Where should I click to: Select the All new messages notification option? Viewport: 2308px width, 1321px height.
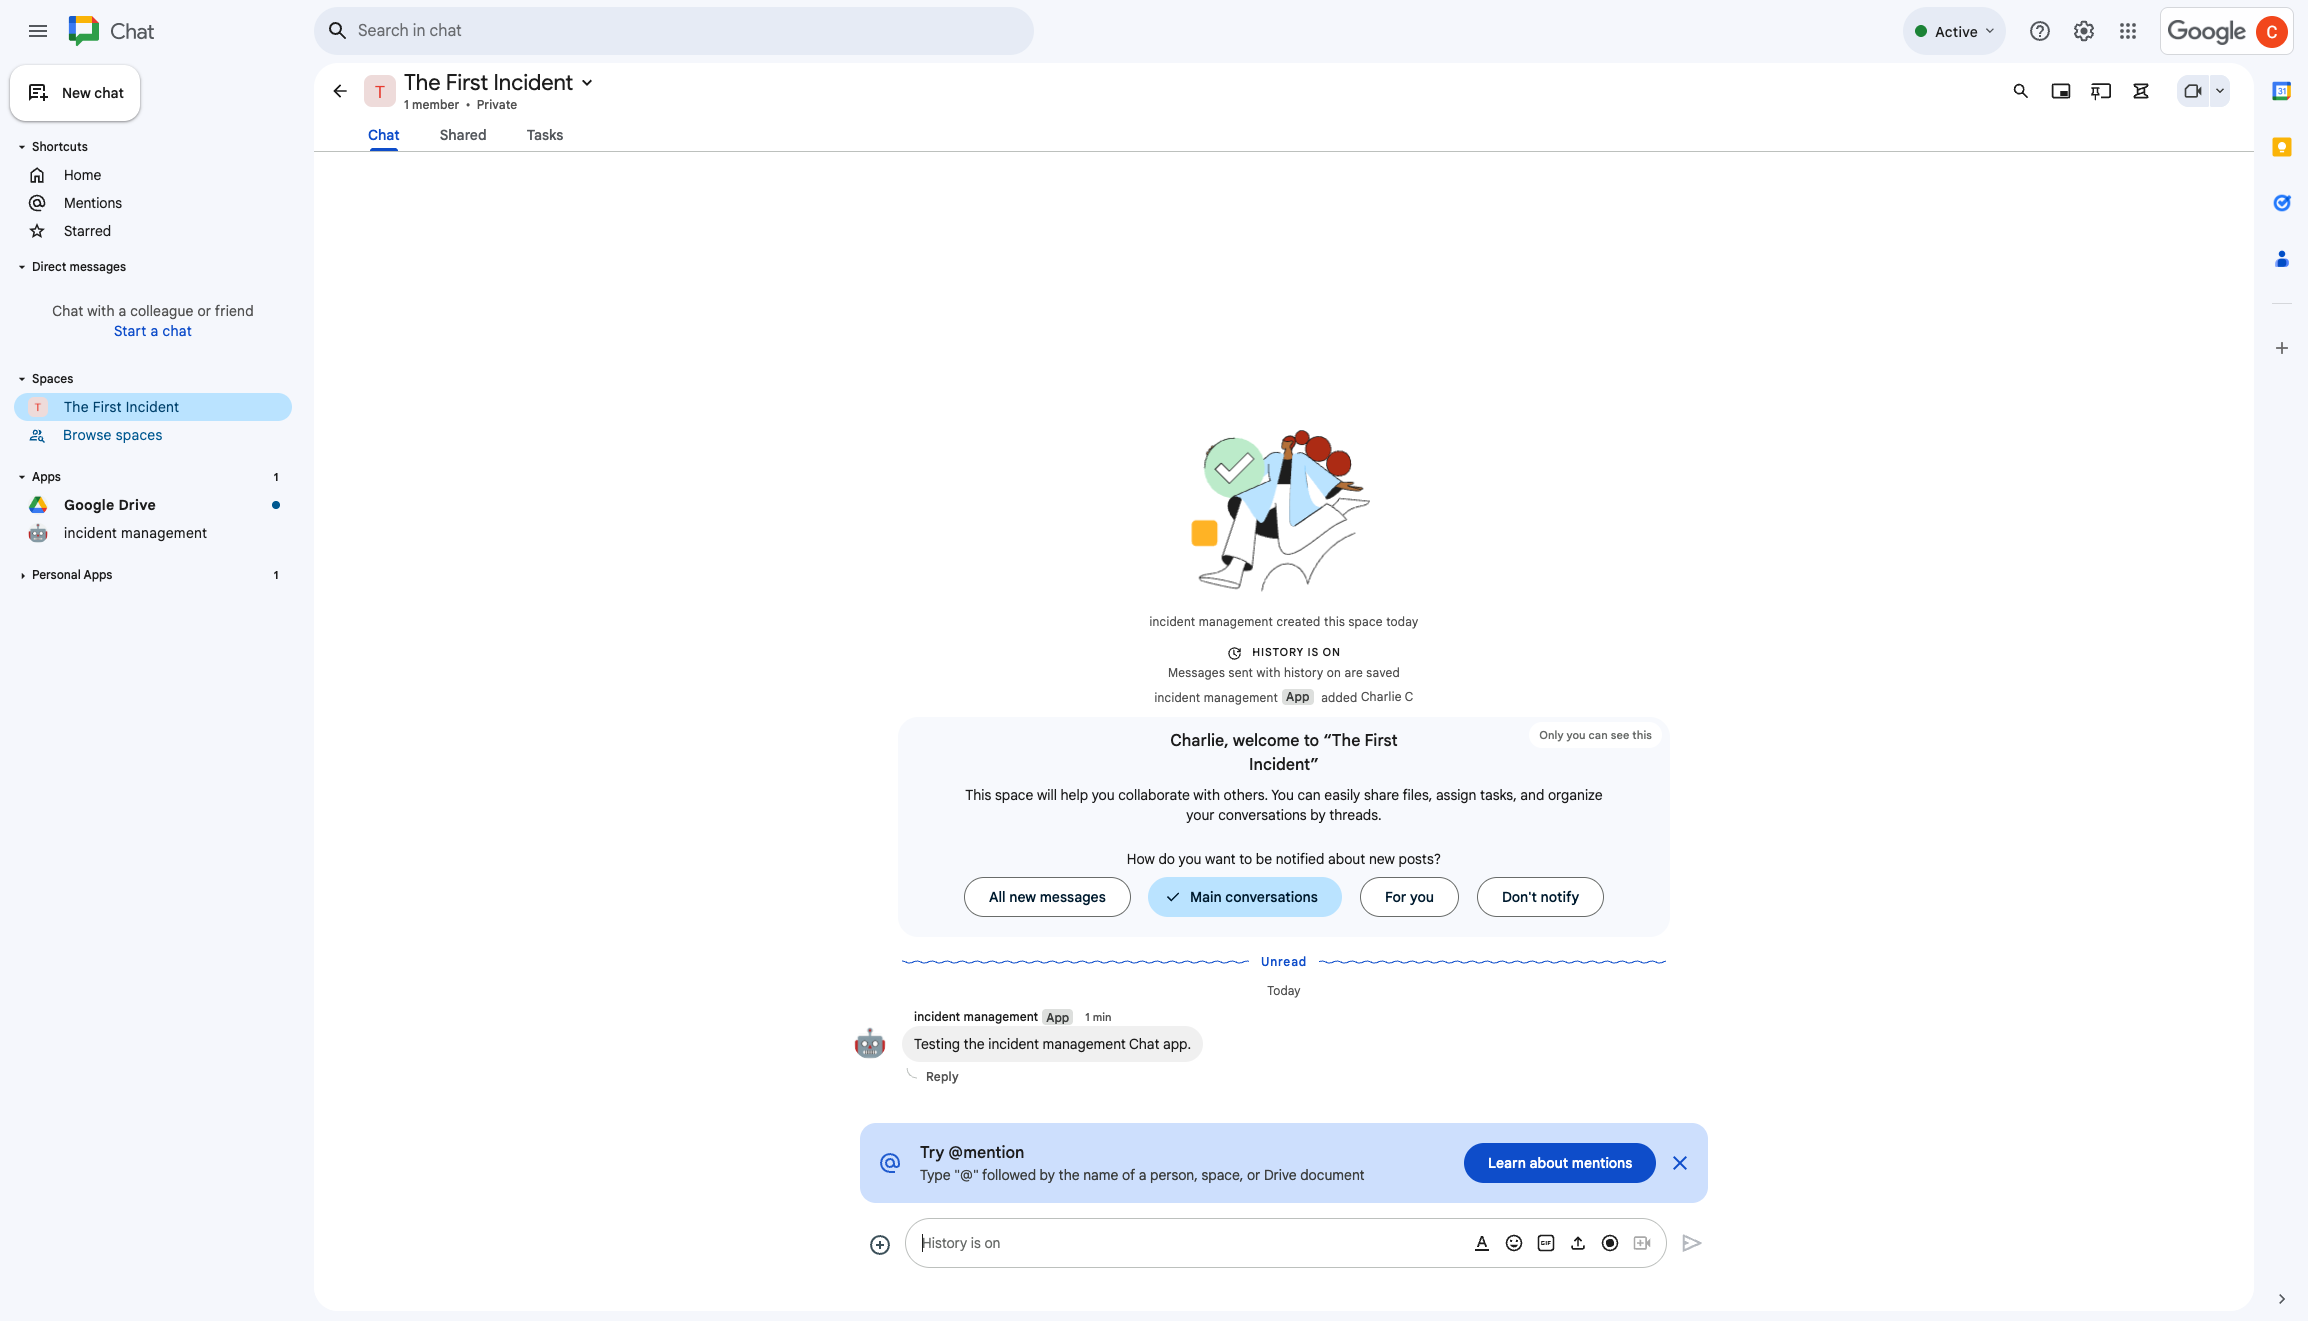[1046, 897]
